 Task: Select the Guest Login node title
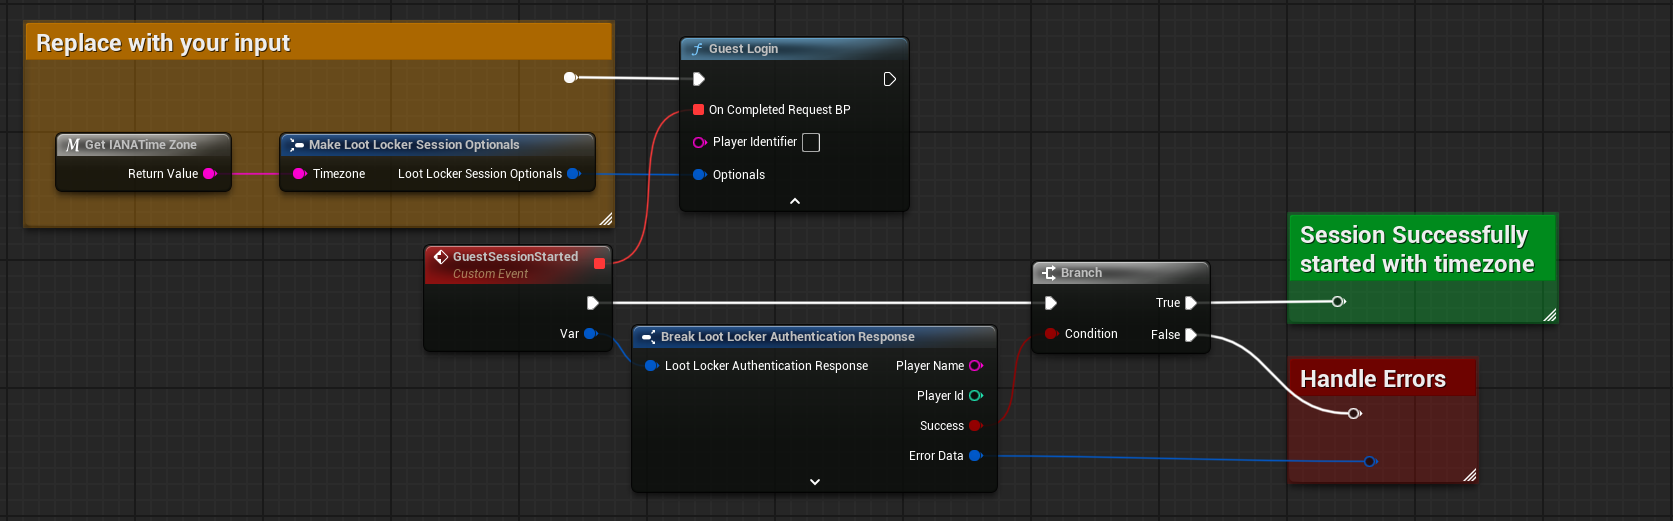click(x=743, y=49)
